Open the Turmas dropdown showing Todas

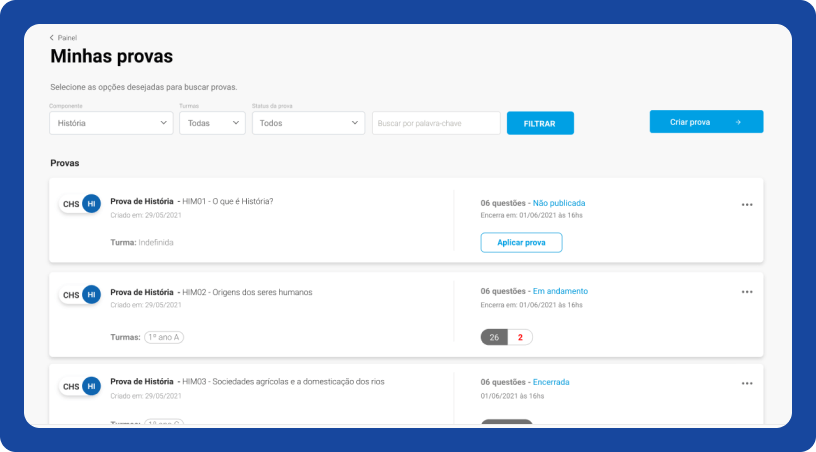[x=212, y=123]
